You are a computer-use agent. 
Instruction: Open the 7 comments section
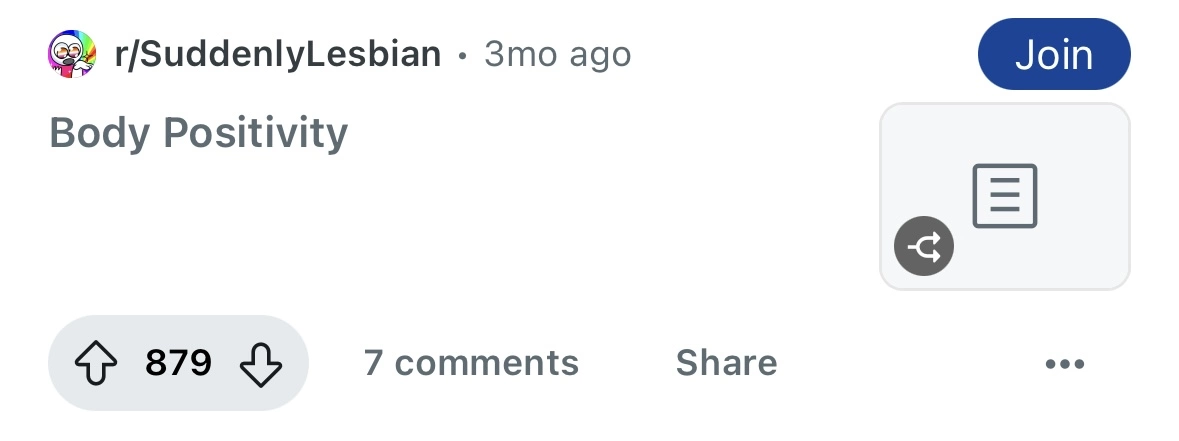tap(471, 362)
